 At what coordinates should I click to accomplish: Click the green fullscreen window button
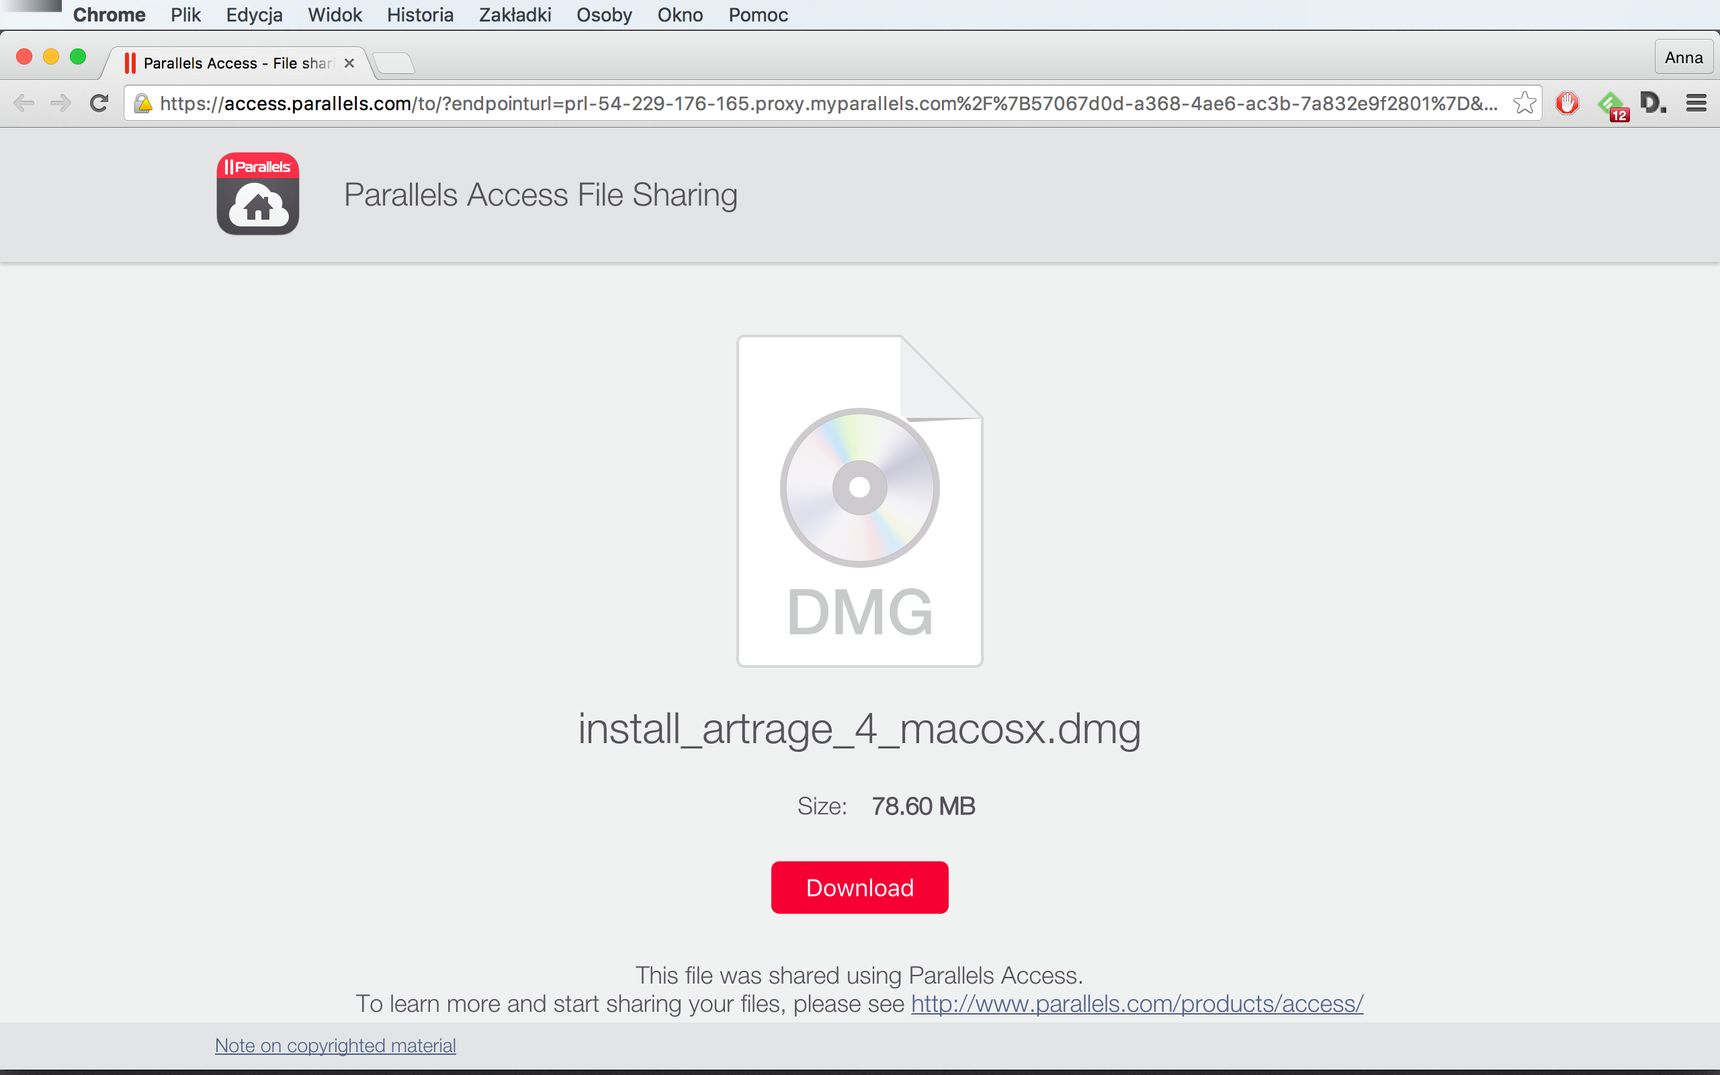(78, 57)
